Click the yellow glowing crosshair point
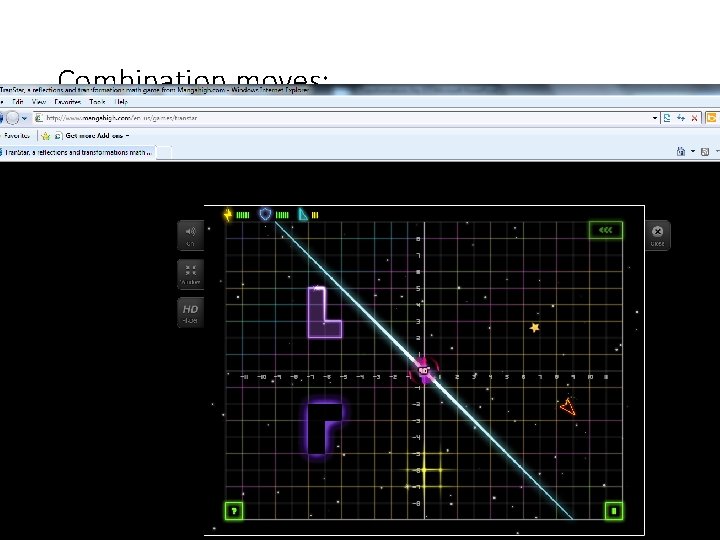The width and height of the screenshot is (720, 540). tap(425, 470)
